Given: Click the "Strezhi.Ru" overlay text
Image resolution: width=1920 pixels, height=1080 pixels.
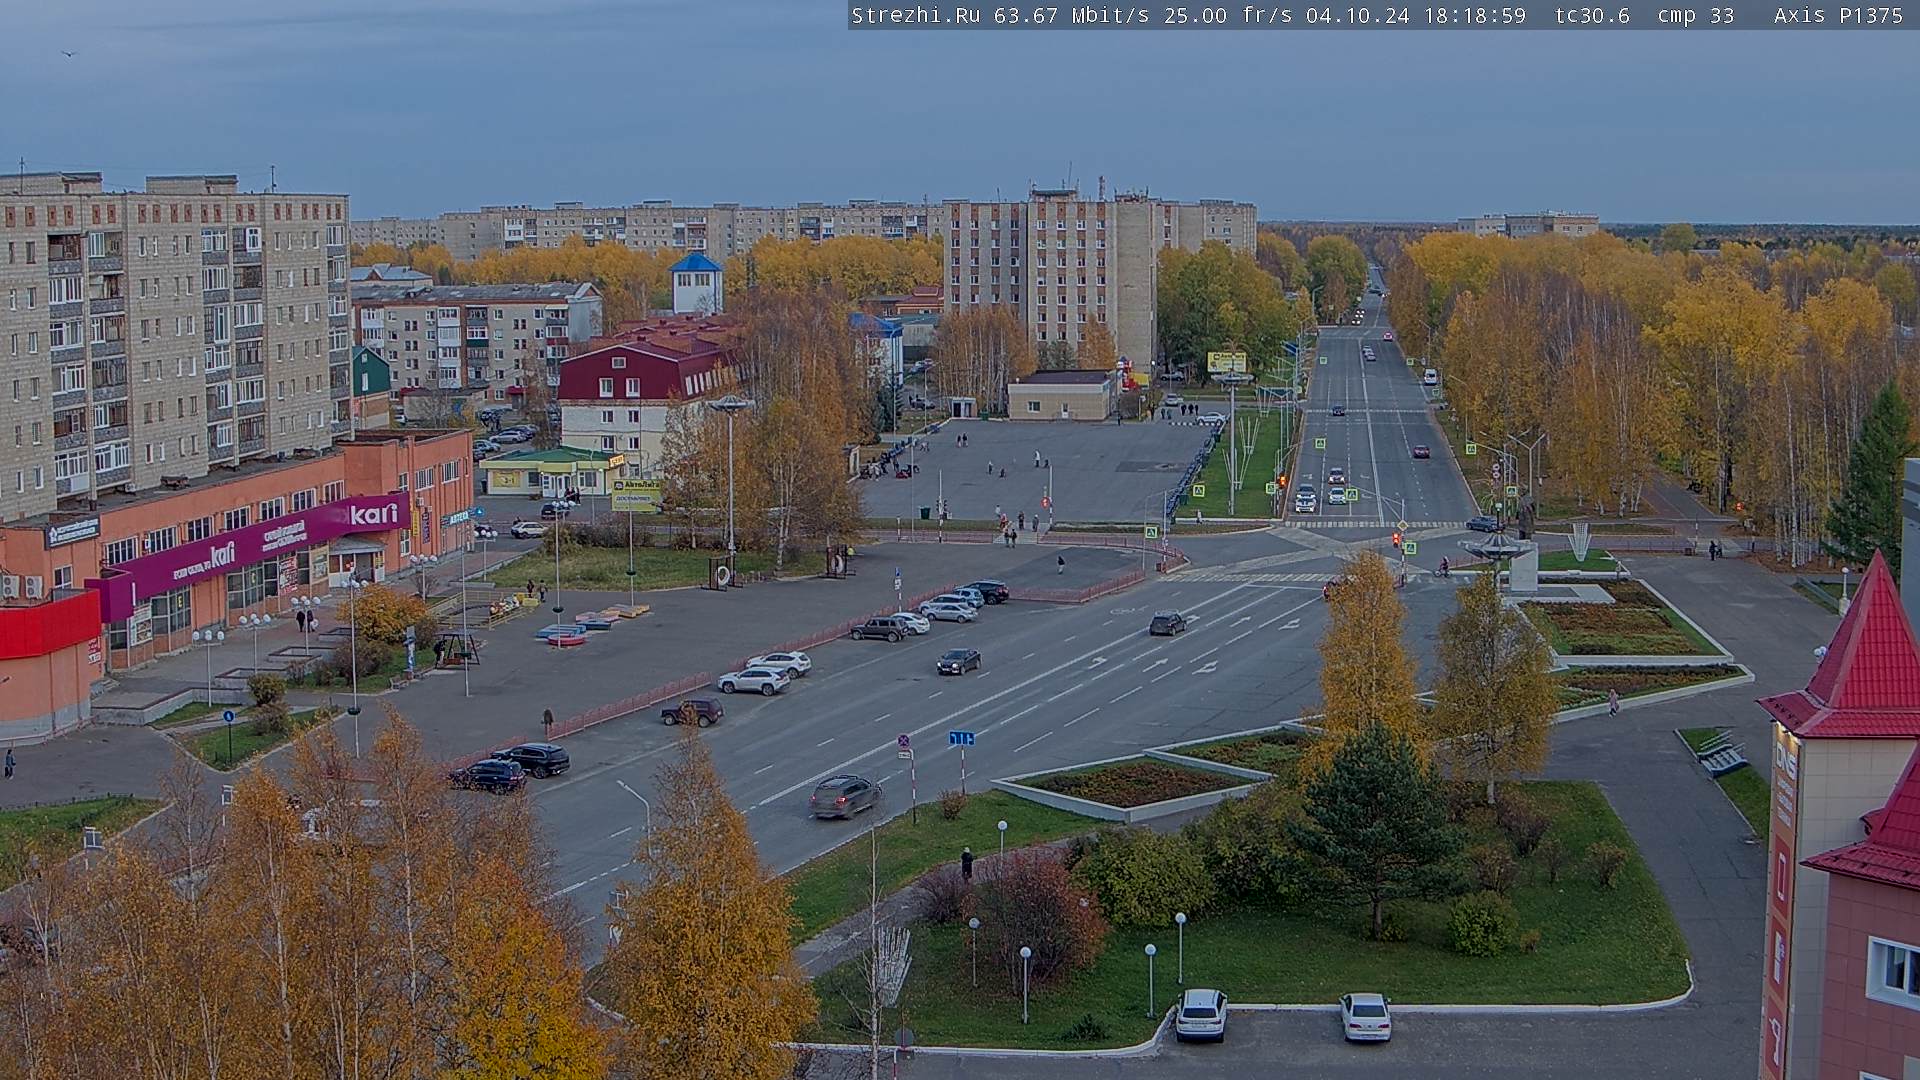Looking at the screenshot, I should click(x=915, y=15).
